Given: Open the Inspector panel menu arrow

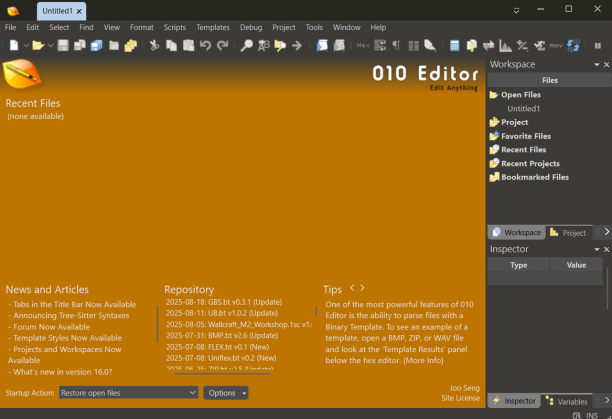Looking at the screenshot, I should pos(597,249).
